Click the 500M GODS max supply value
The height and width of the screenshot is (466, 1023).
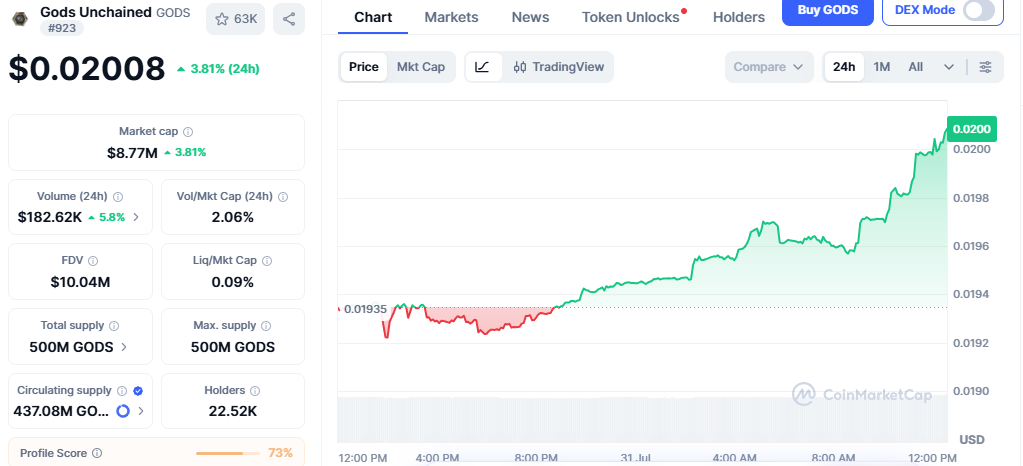(233, 347)
